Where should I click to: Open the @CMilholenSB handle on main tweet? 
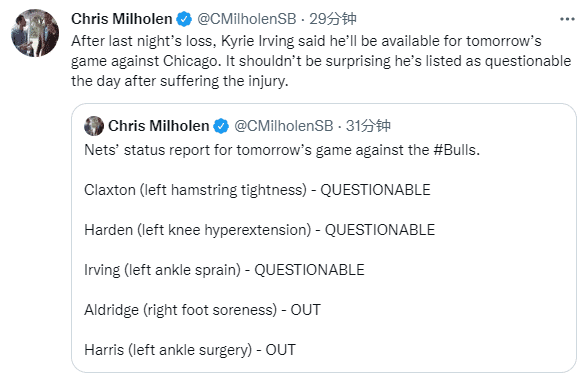click(247, 19)
